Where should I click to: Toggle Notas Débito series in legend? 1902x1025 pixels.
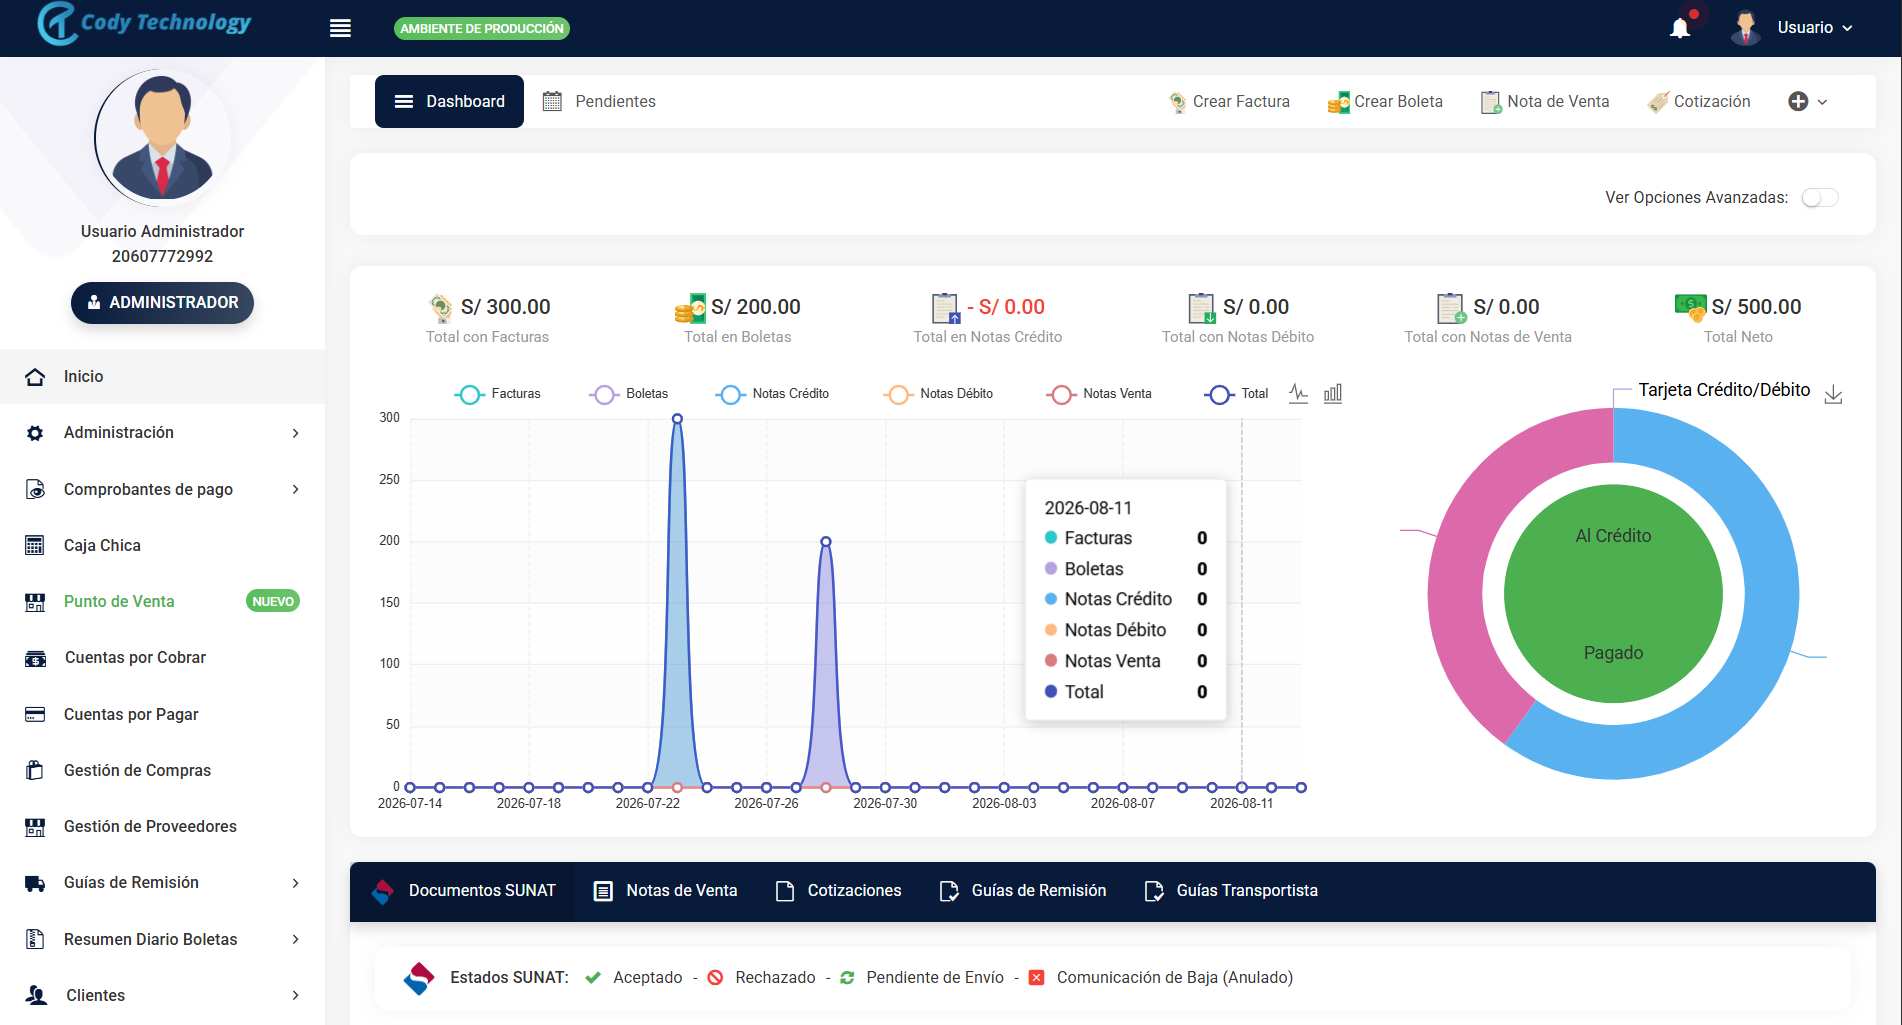938,394
